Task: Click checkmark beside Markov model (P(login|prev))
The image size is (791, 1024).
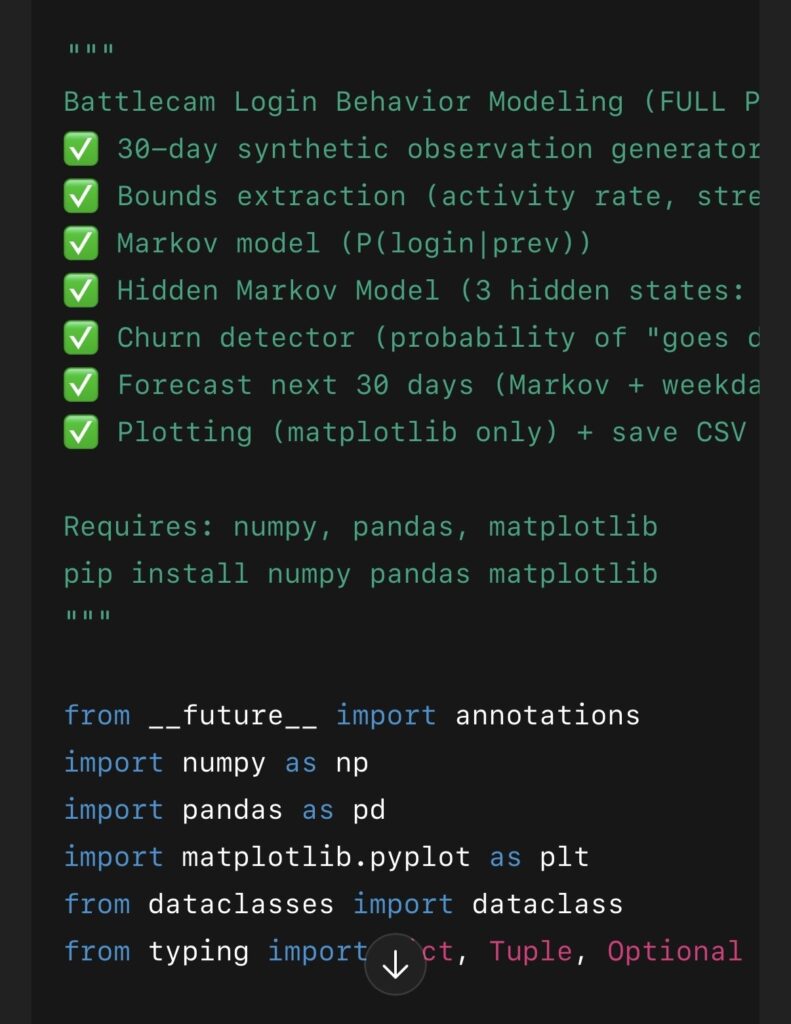Action: [x=81, y=244]
